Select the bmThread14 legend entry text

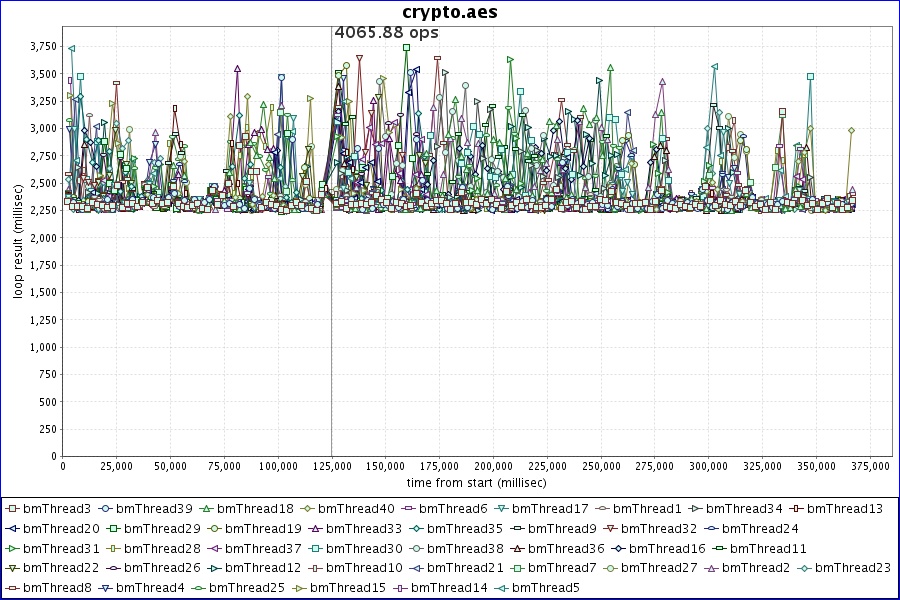click(x=449, y=588)
